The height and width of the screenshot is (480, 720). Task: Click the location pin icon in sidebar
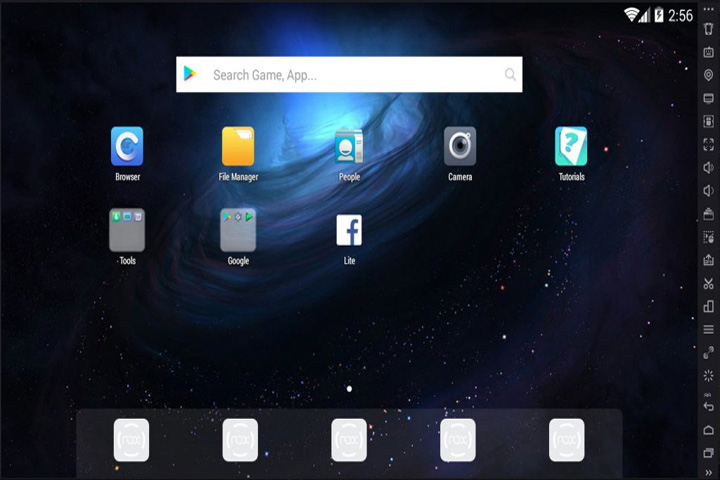click(x=709, y=75)
